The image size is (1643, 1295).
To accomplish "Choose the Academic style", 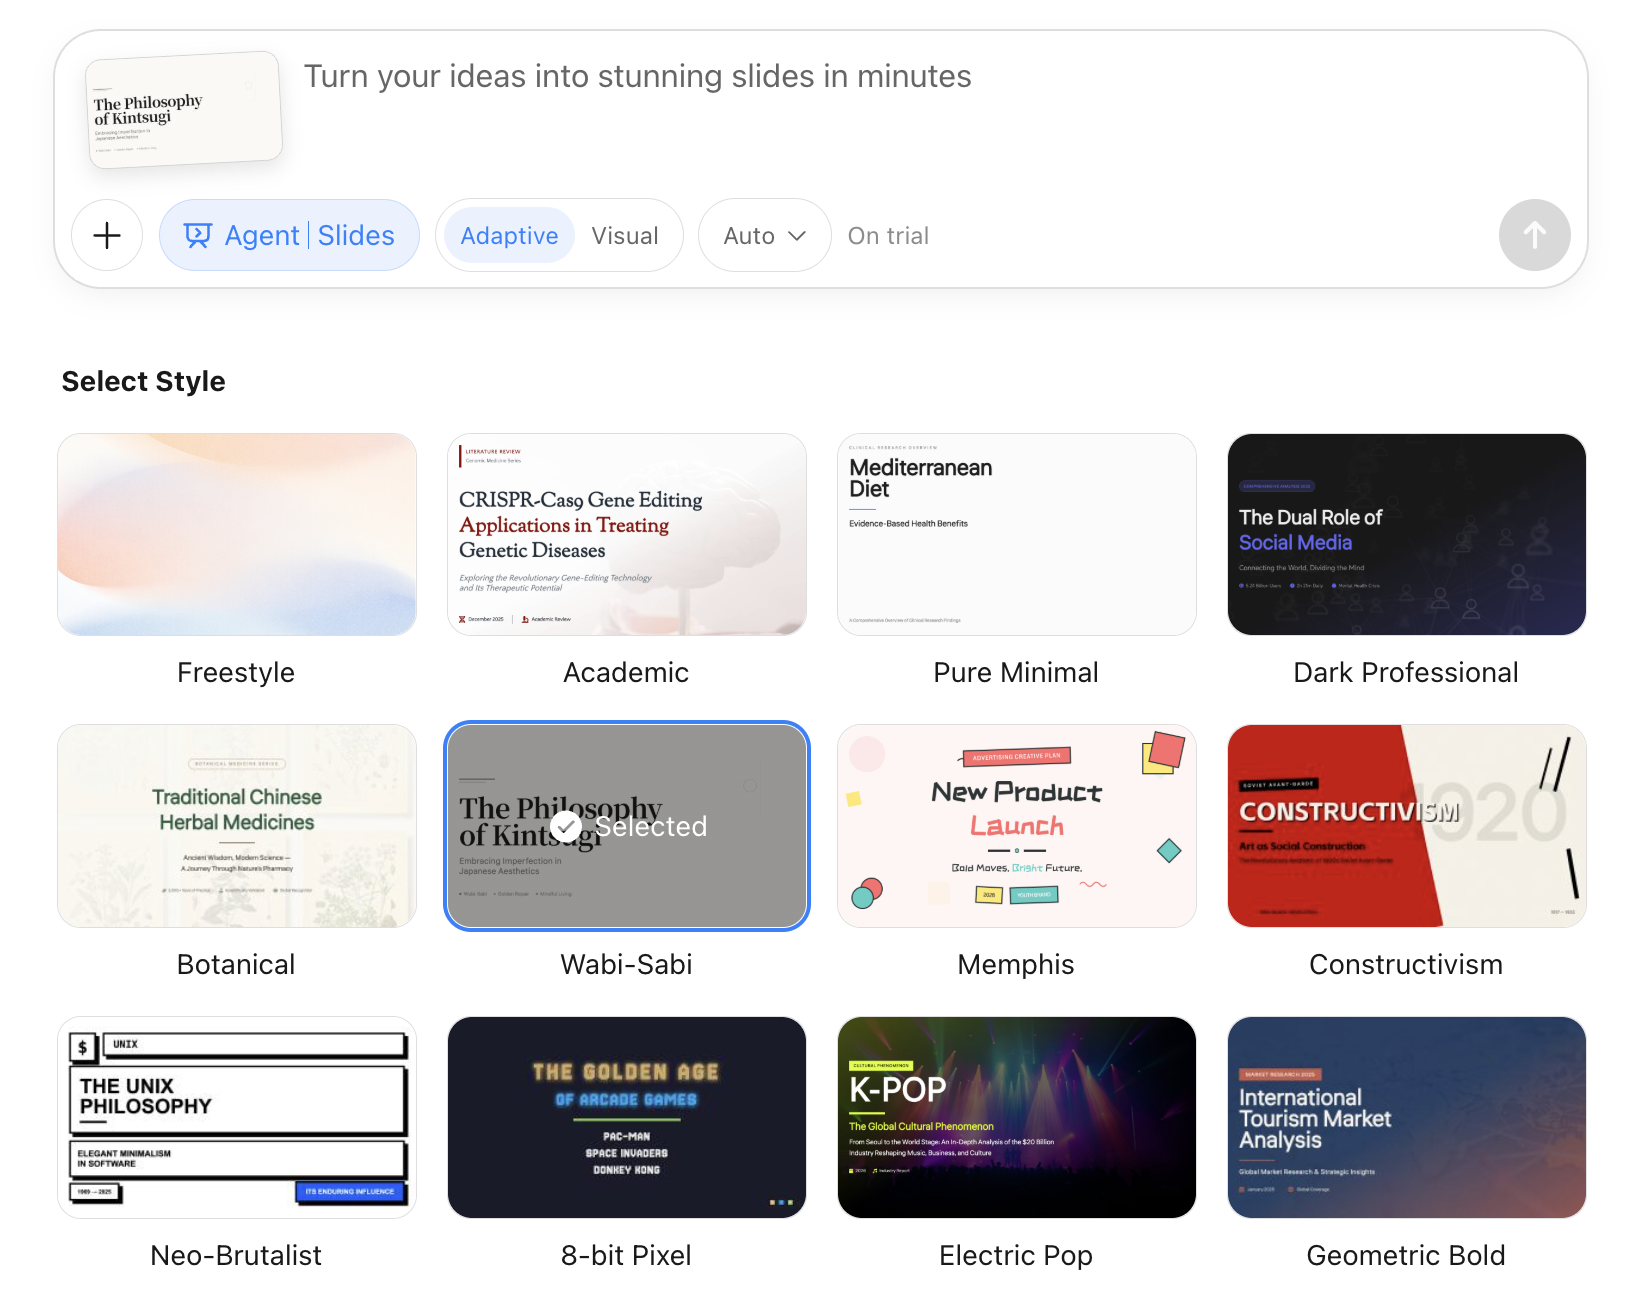I will pyautogui.click(x=626, y=535).
